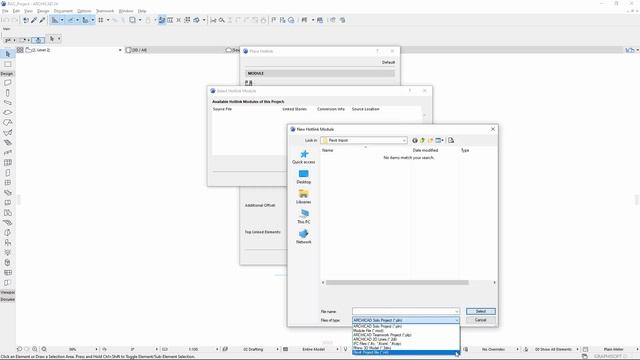Click Default button in Place Hotlink dialog
Image resolution: width=640 pixels, height=360 pixels.
pyautogui.click(x=388, y=62)
